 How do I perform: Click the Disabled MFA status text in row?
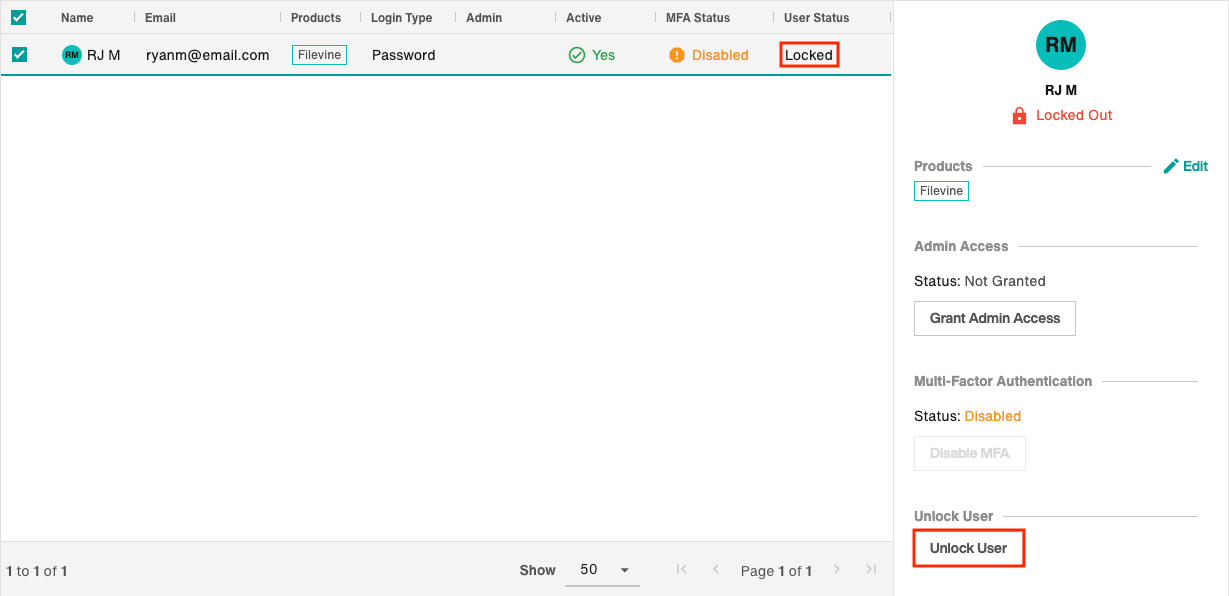coord(720,55)
